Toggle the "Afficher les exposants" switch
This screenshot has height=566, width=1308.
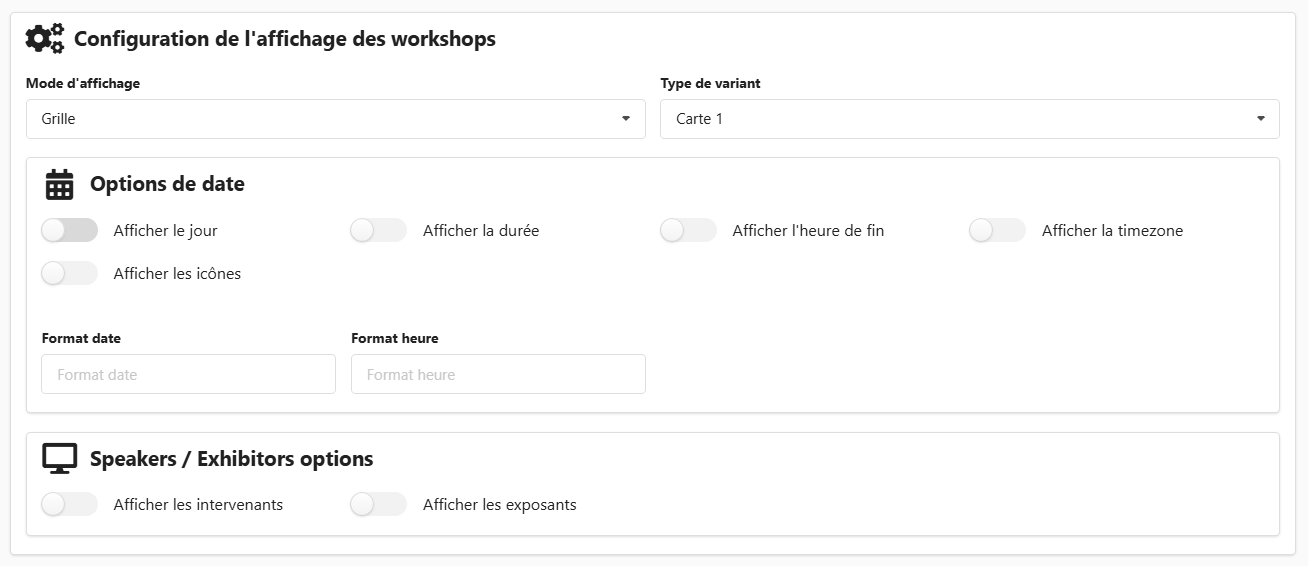tap(378, 505)
